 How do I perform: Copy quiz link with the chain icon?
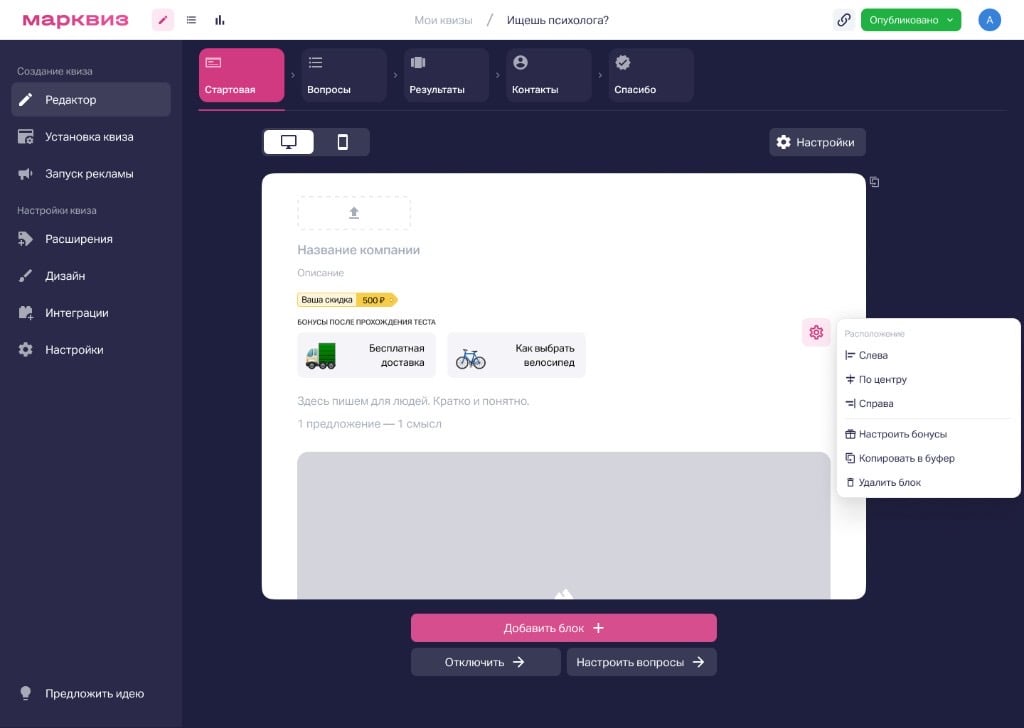[x=844, y=20]
